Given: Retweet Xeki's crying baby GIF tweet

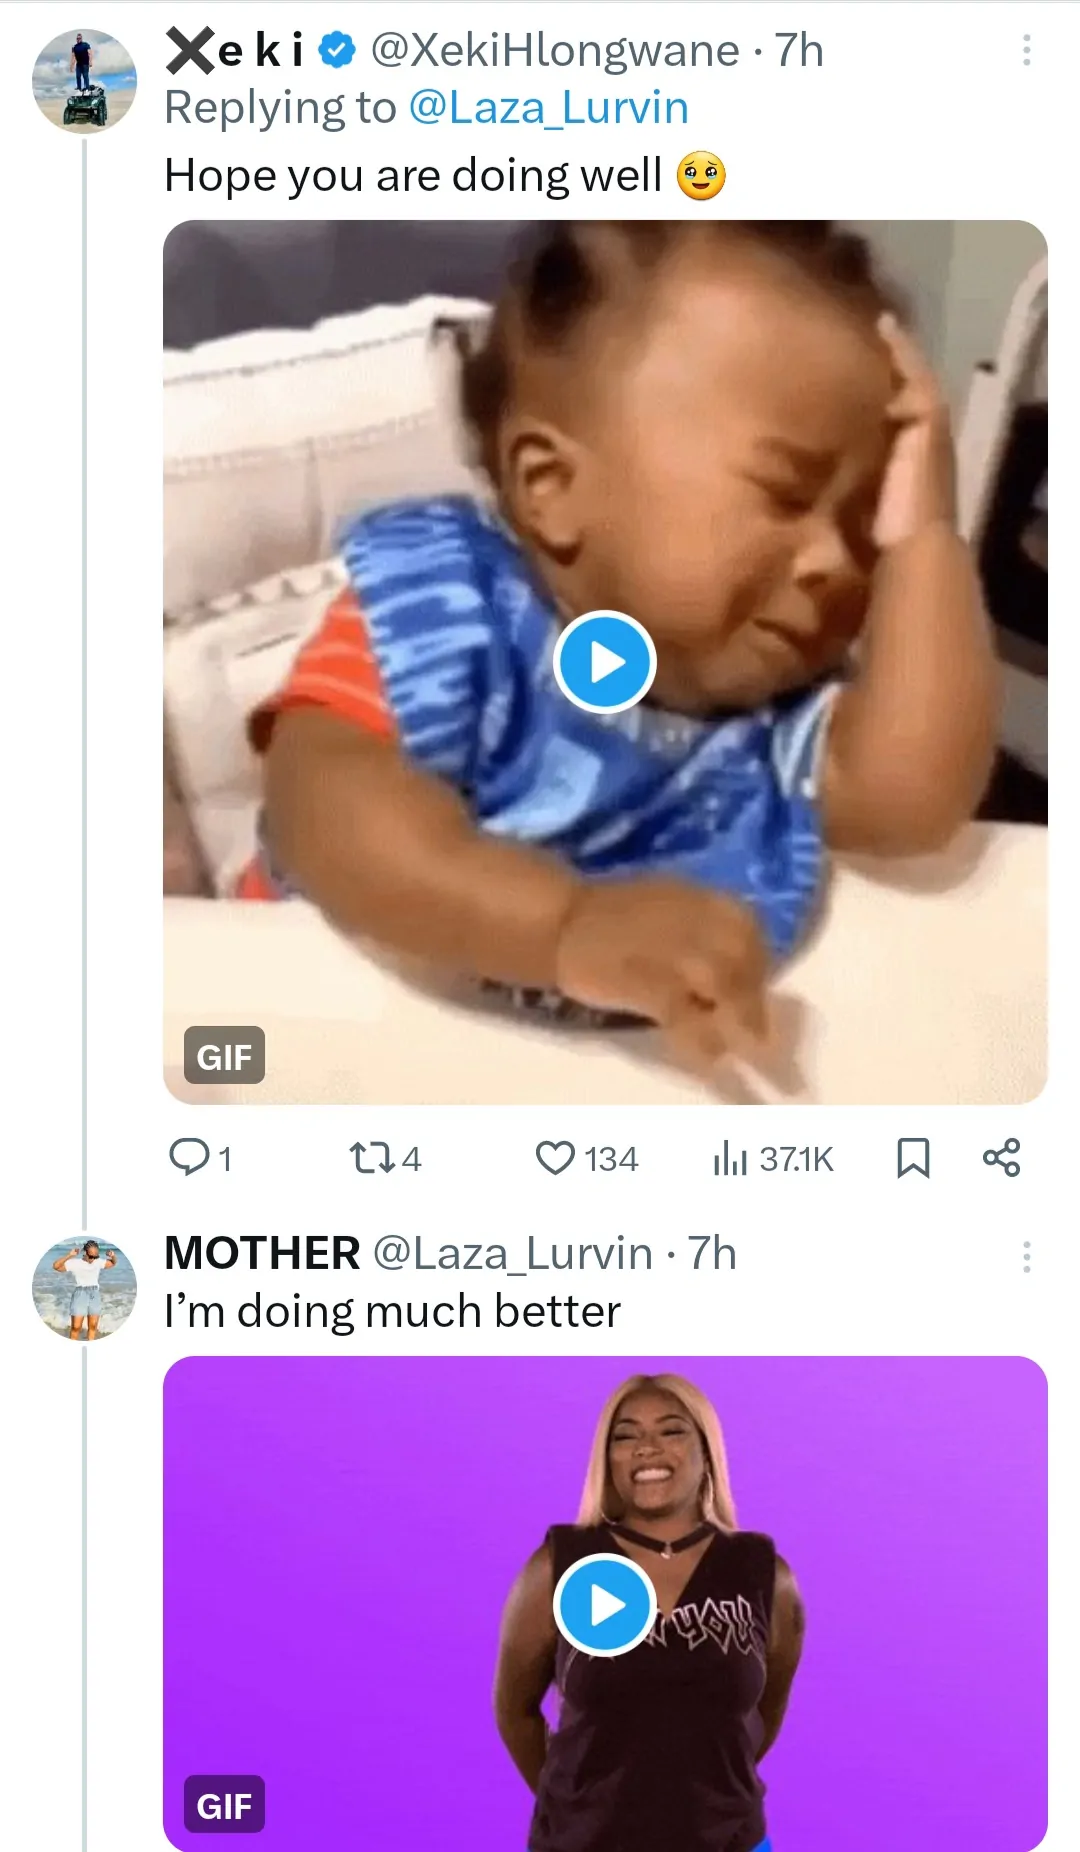Looking at the screenshot, I should (x=384, y=1158).
